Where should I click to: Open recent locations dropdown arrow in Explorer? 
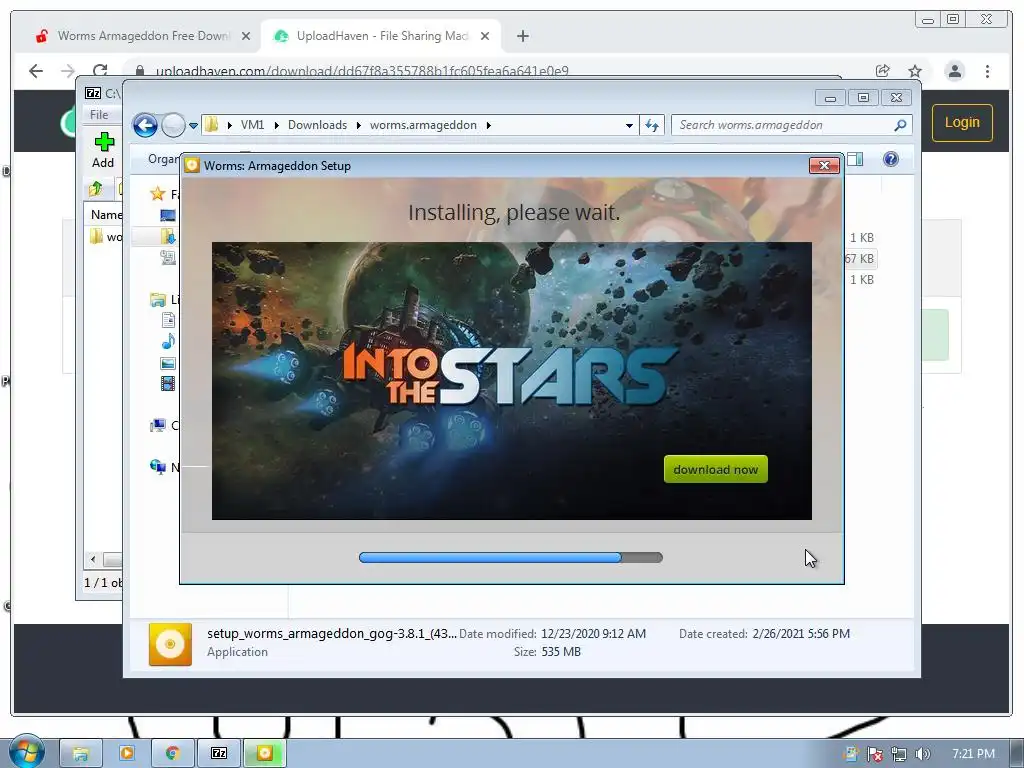tap(193, 125)
